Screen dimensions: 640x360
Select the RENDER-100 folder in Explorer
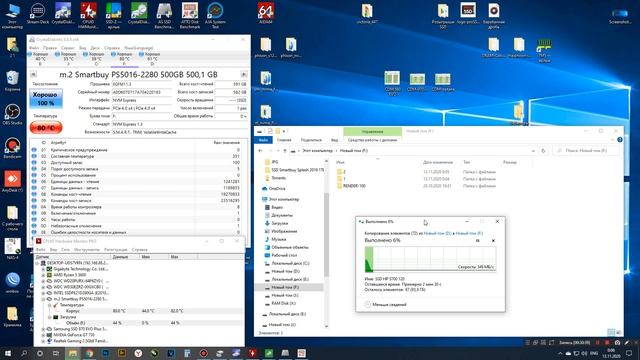click(x=351, y=186)
